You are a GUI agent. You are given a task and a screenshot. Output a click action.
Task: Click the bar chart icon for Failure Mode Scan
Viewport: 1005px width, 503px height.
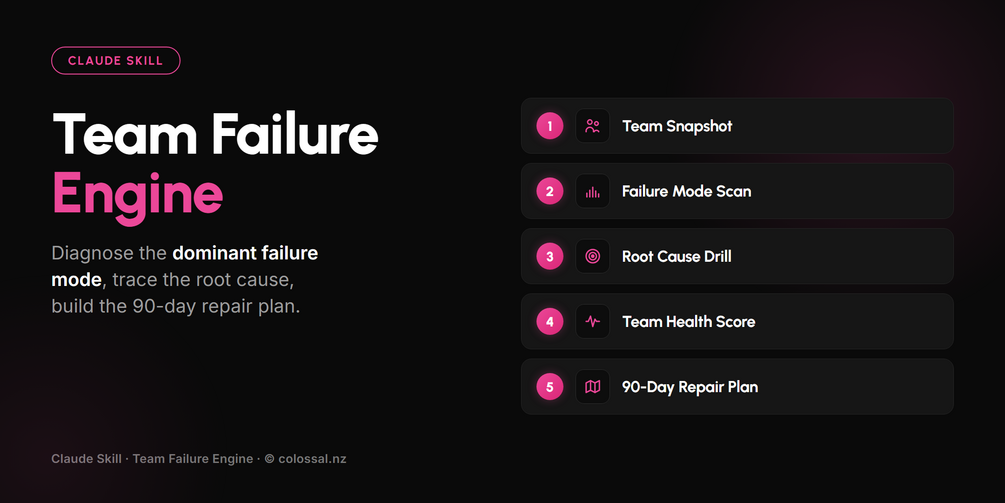coord(592,191)
